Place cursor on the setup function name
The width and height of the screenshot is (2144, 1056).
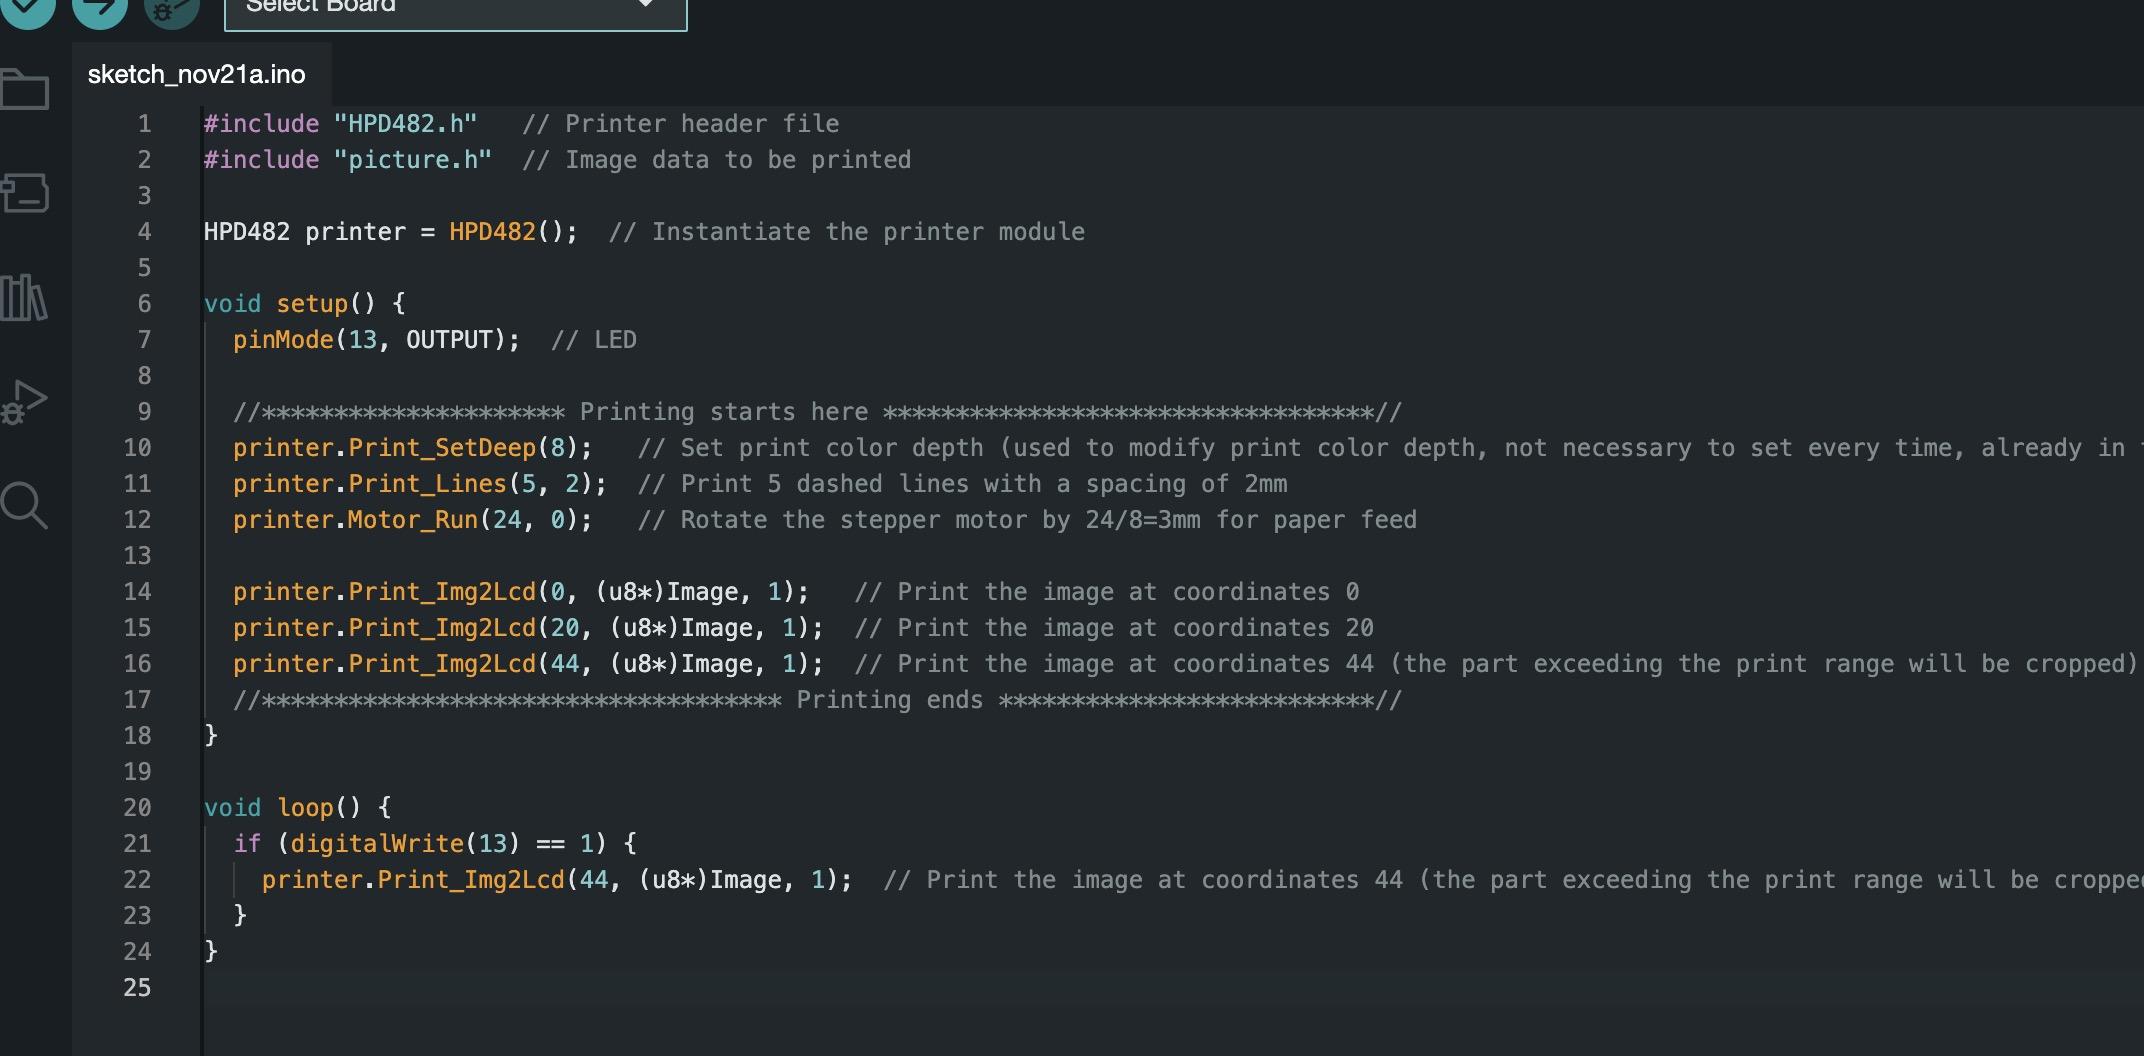(x=311, y=304)
